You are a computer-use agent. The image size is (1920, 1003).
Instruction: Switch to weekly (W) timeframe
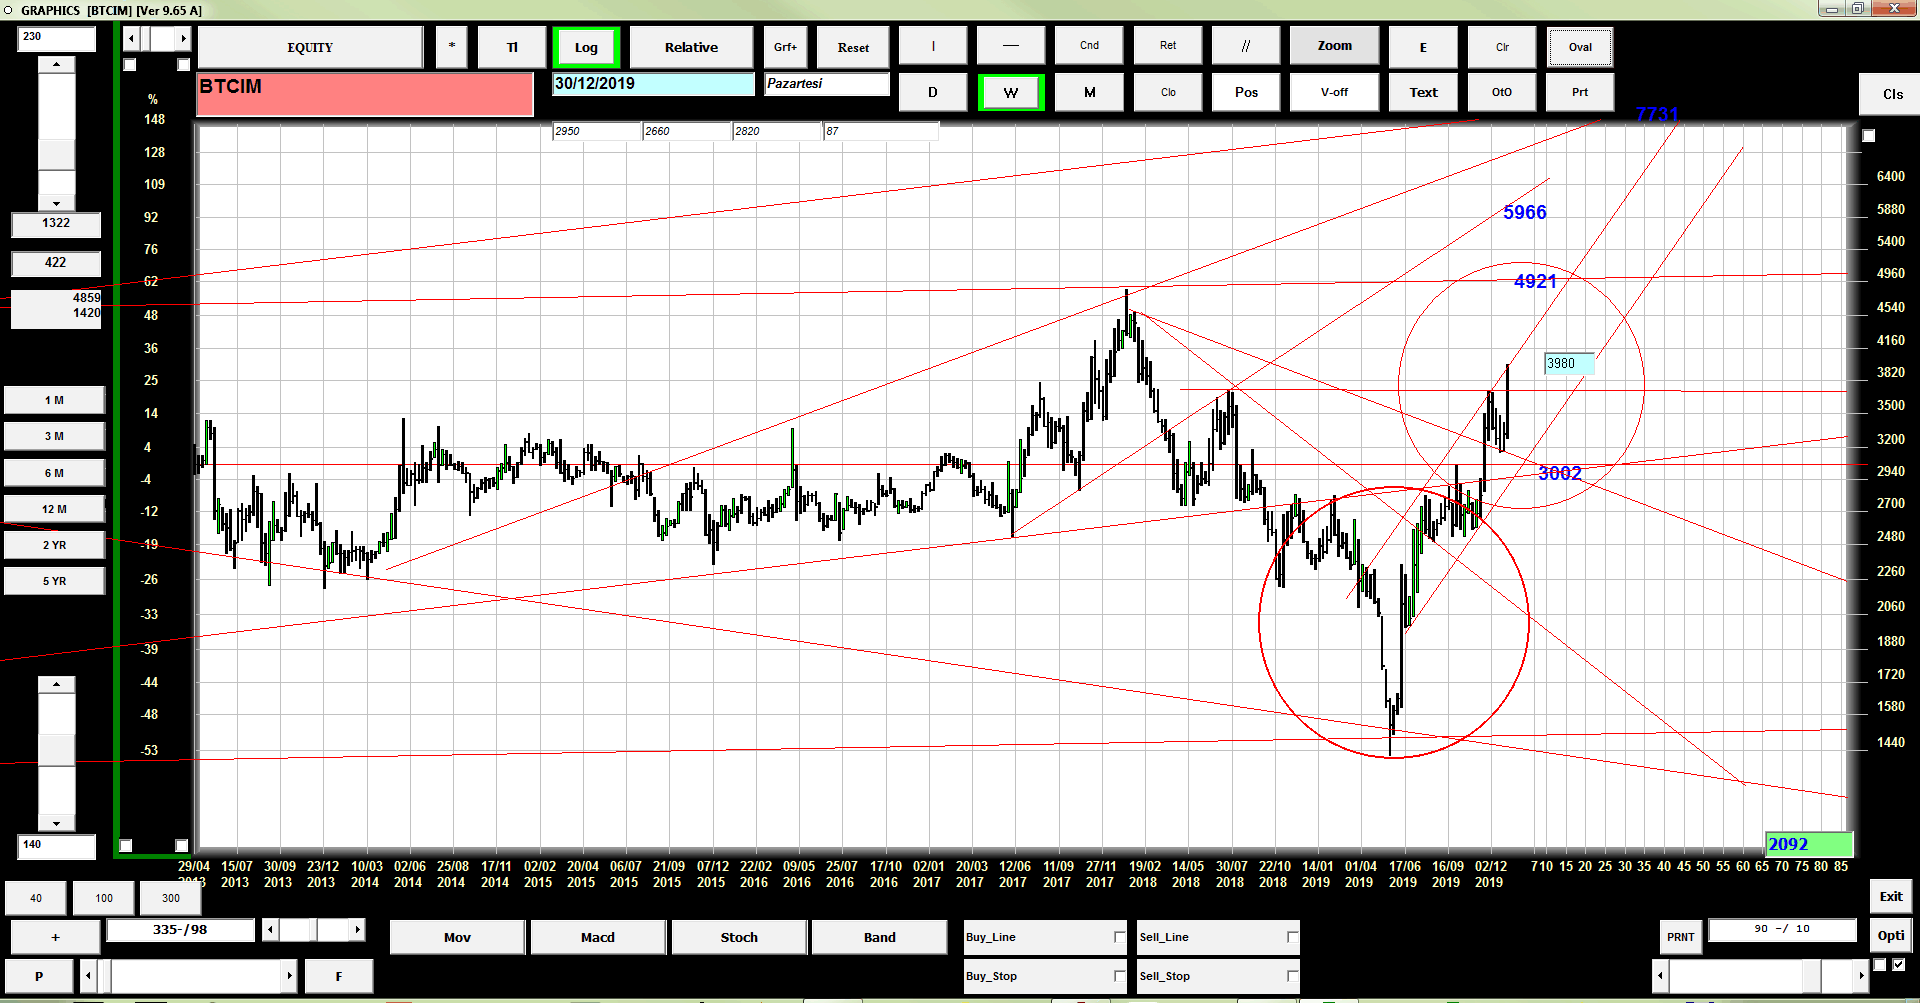click(x=1011, y=92)
